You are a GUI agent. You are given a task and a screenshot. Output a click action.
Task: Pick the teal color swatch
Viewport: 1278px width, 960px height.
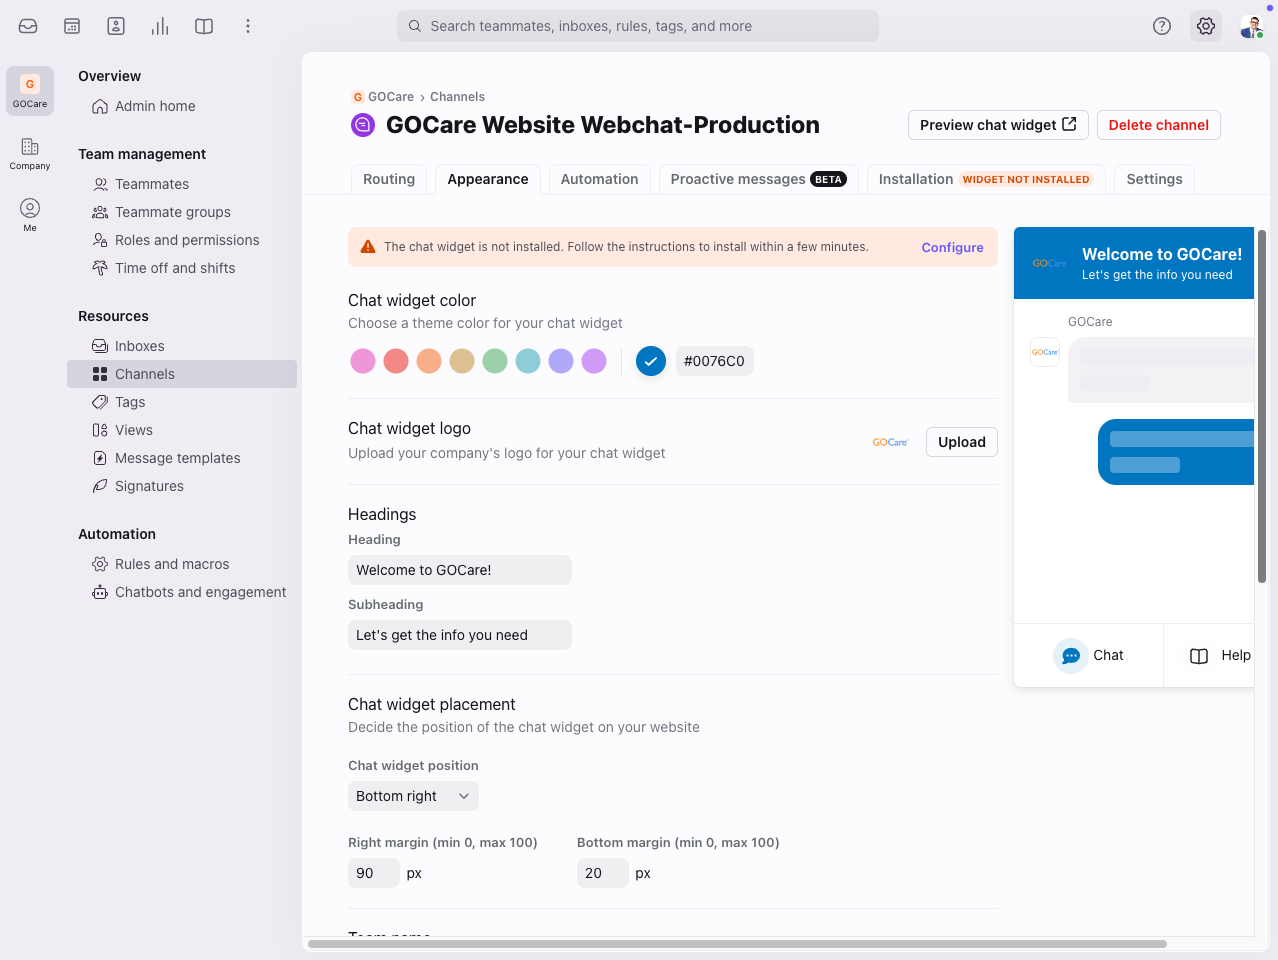click(528, 361)
